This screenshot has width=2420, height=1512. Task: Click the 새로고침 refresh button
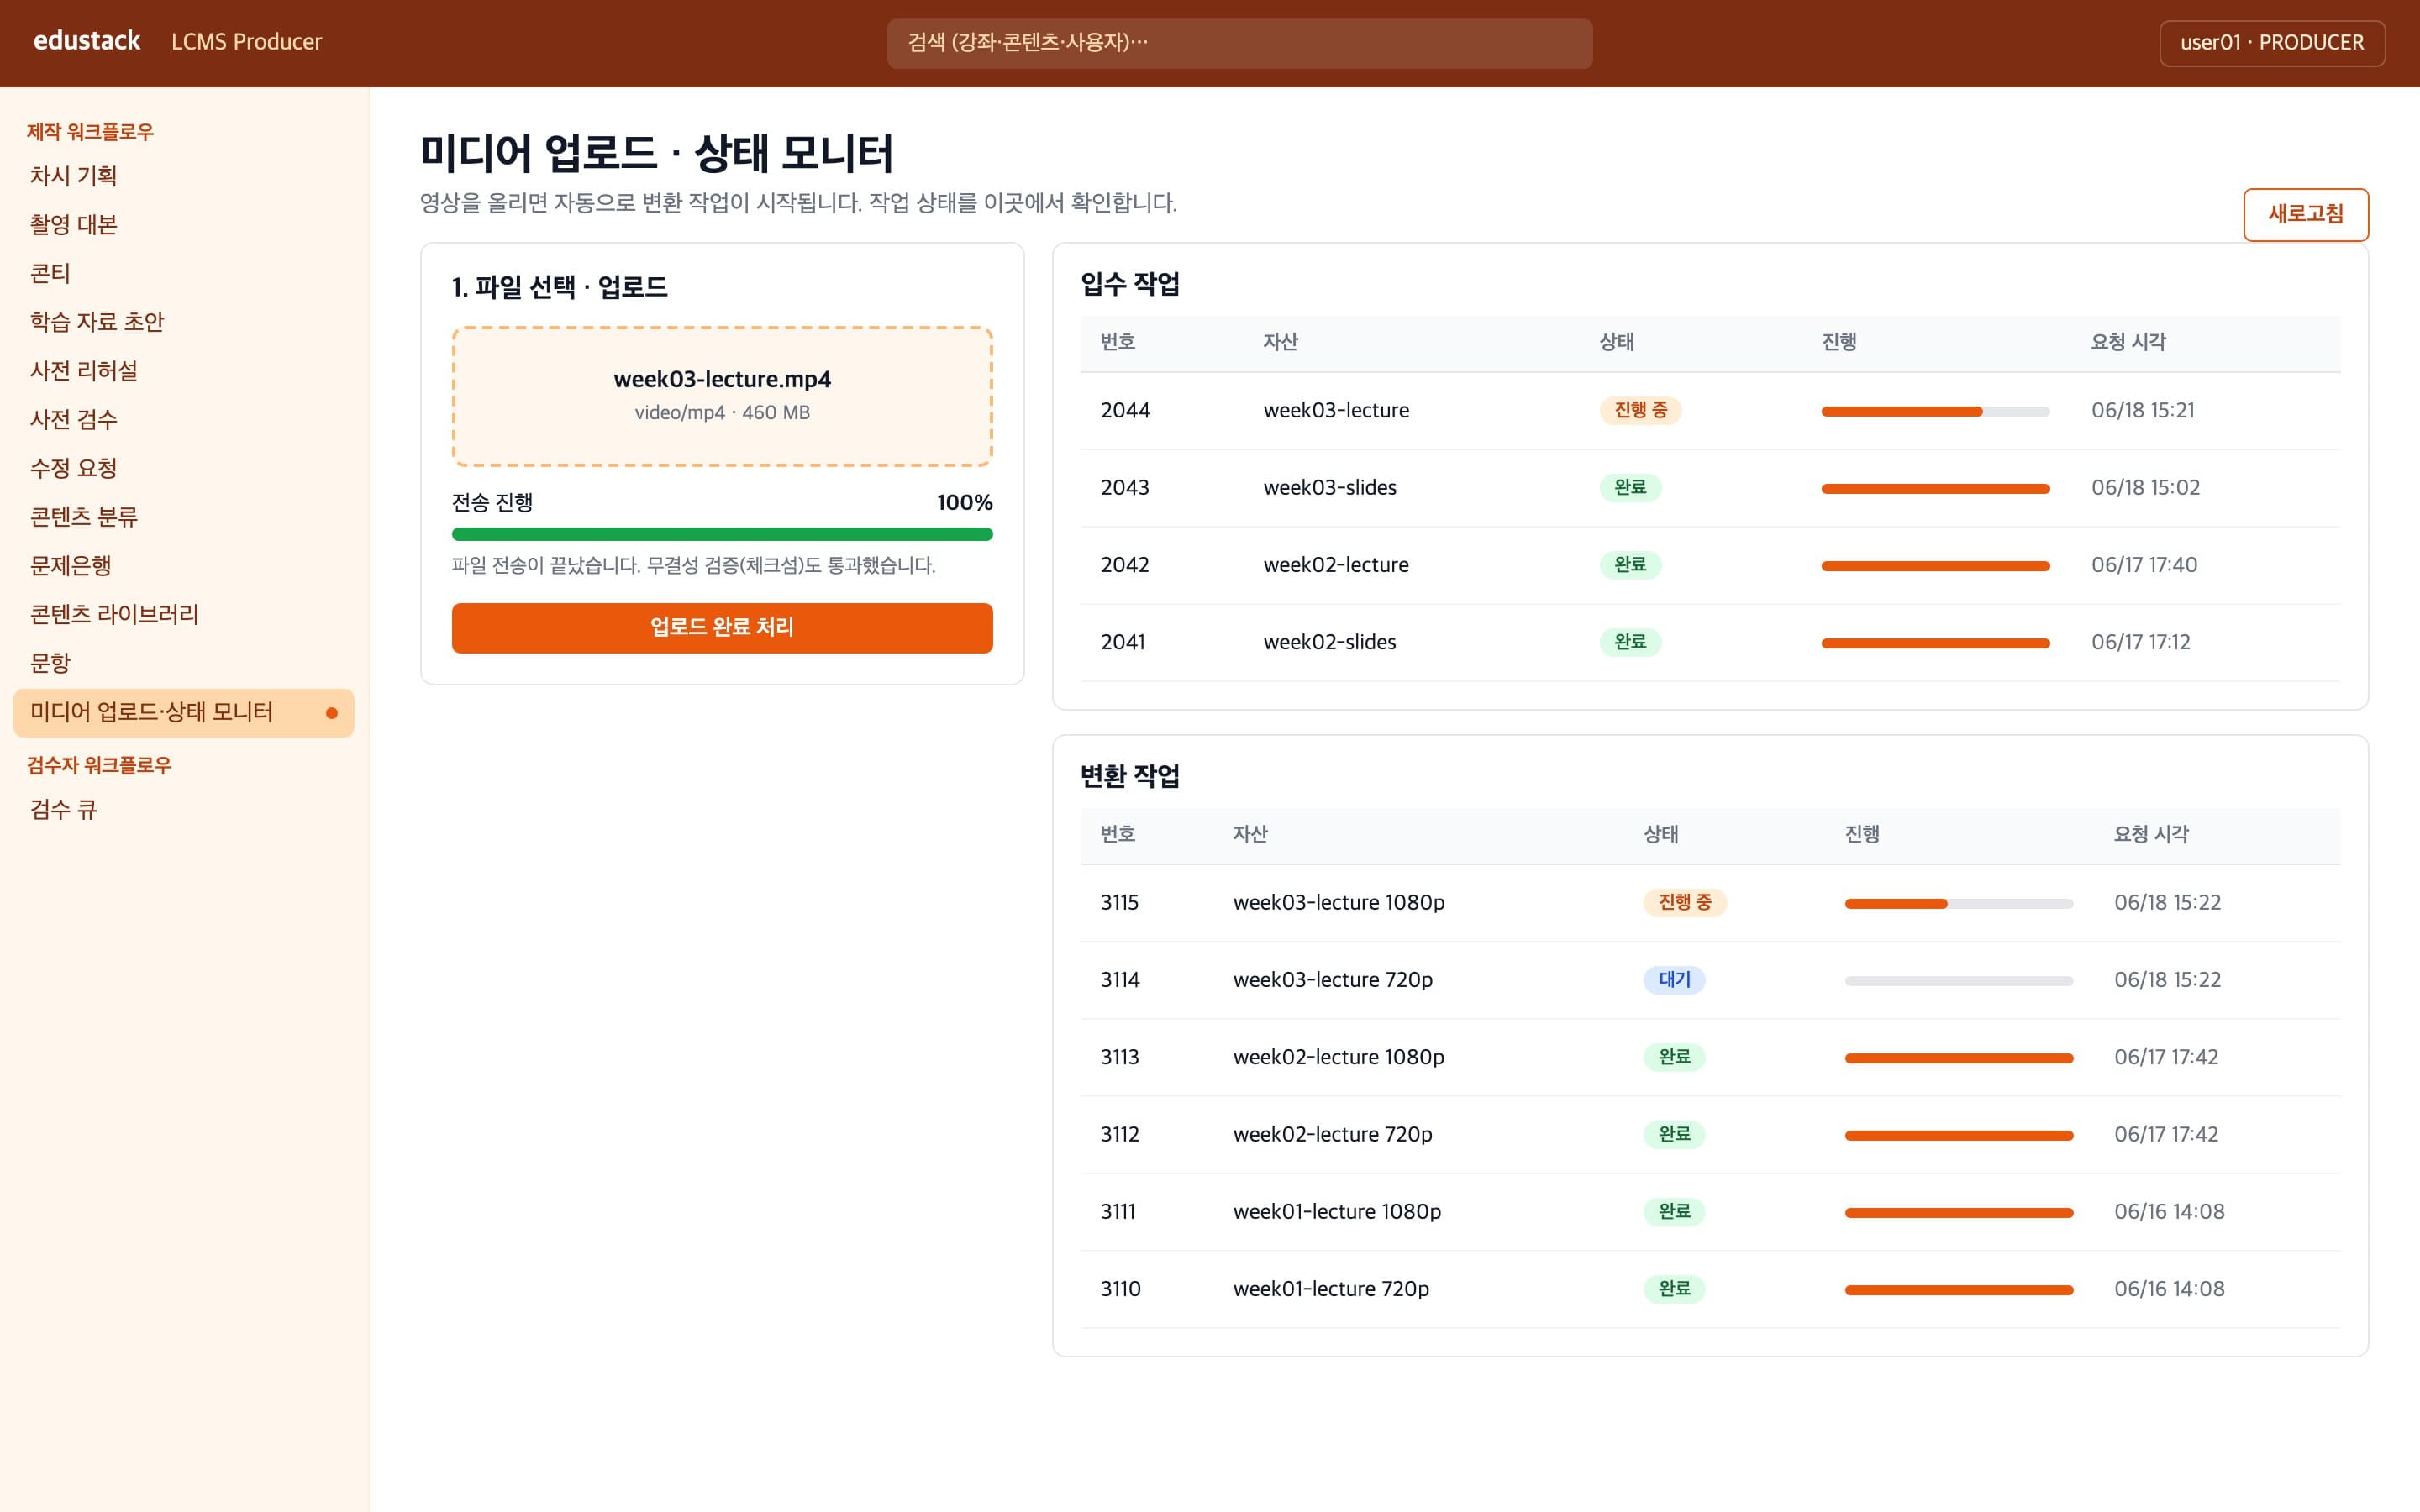pyautogui.click(x=2305, y=214)
